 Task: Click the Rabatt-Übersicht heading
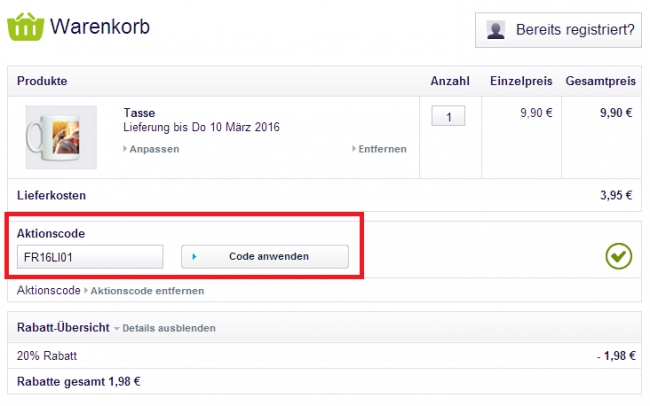[x=62, y=327]
